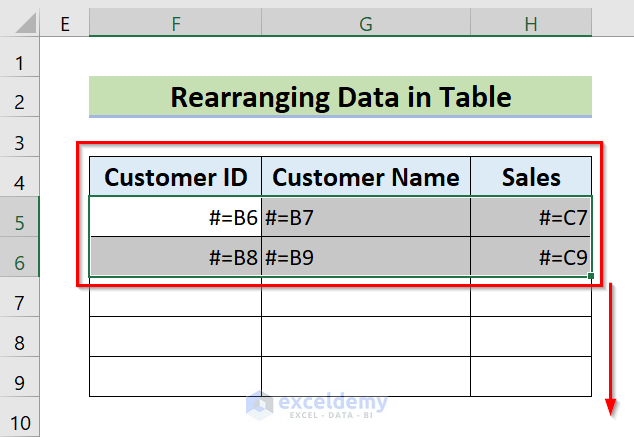Select the cell containing #=B9
The width and height of the screenshot is (634, 437).
tap(365, 258)
